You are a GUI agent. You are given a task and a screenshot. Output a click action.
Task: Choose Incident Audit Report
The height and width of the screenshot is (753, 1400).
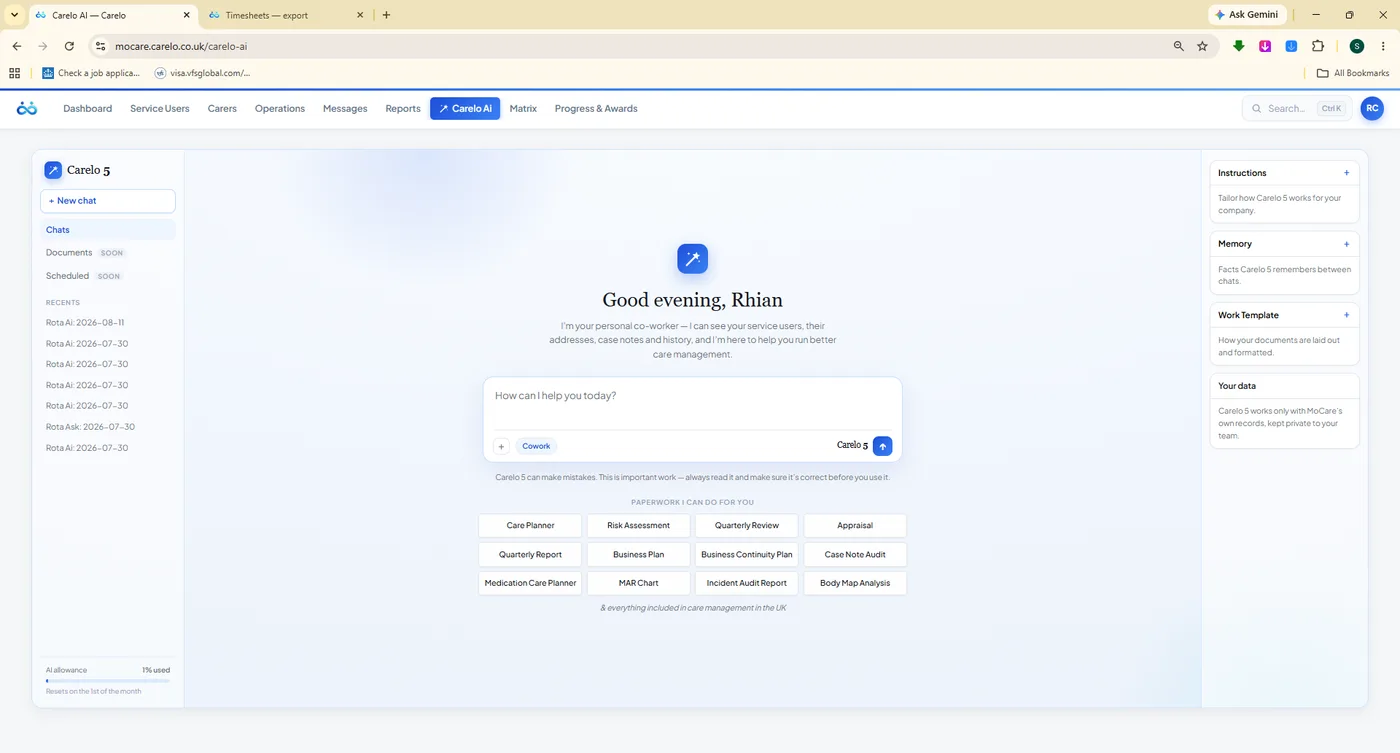click(747, 583)
